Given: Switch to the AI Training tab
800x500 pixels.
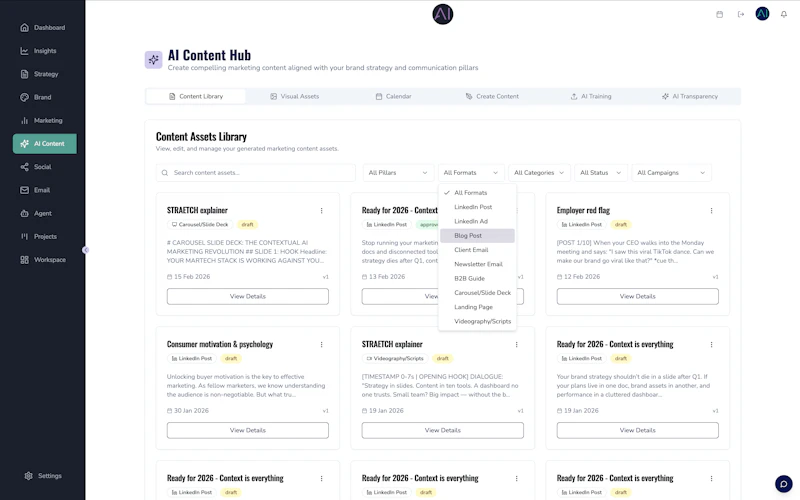Looking at the screenshot, I should click(x=591, y=96).
